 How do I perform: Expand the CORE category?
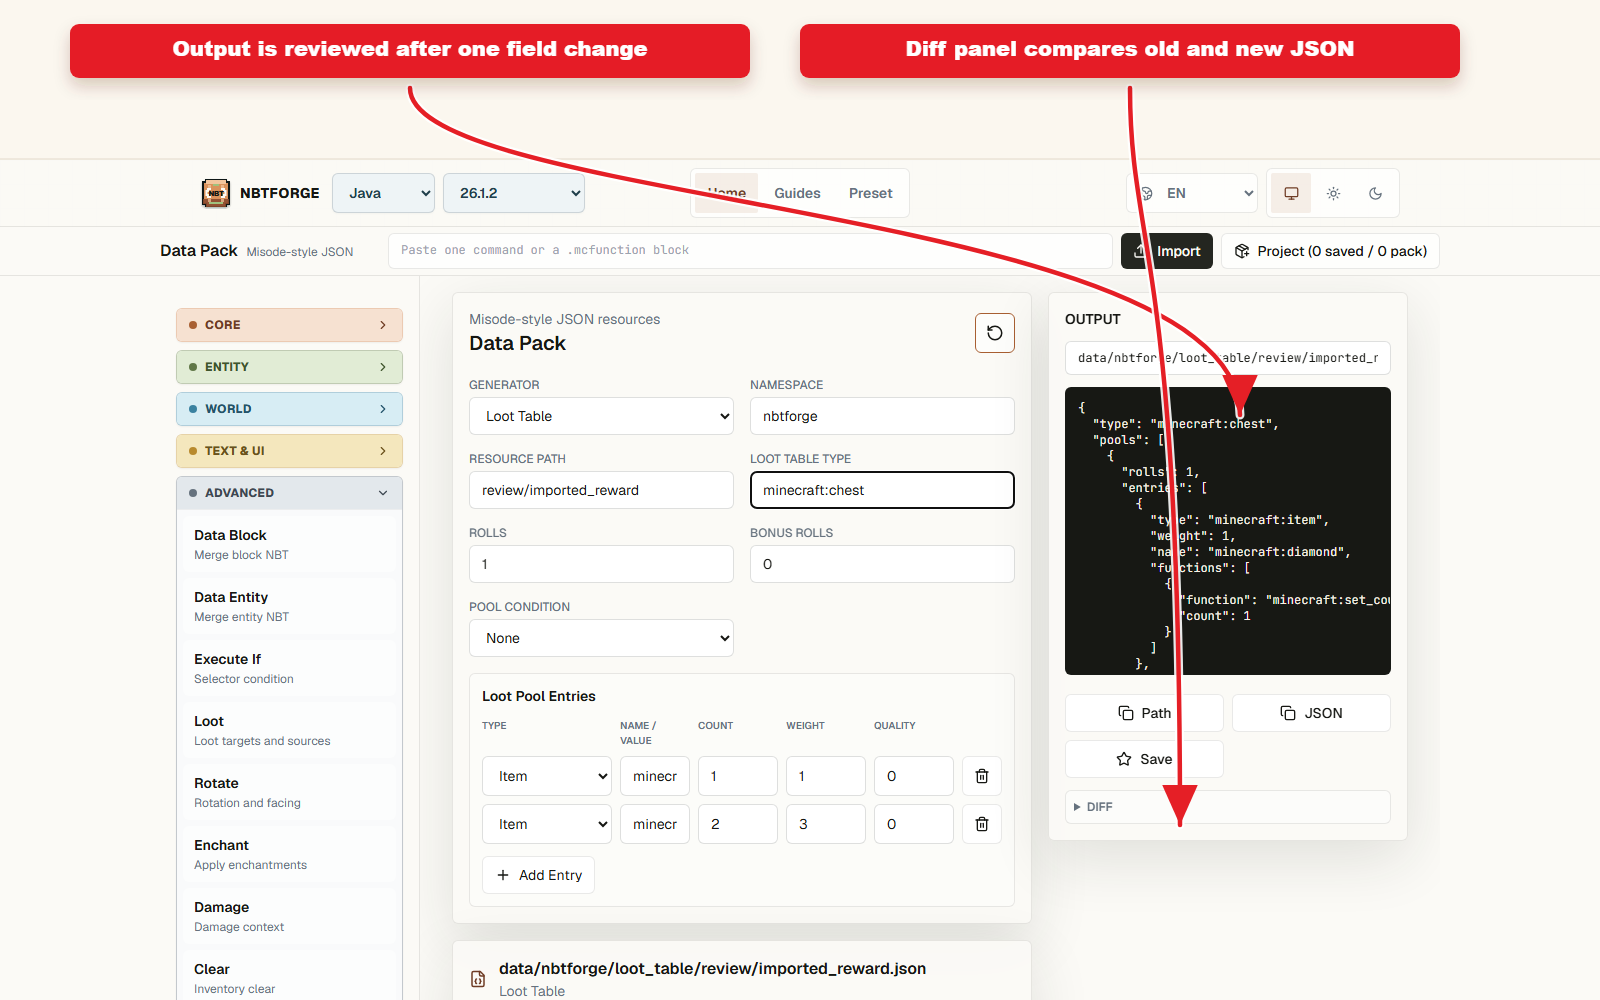[289, 325]
